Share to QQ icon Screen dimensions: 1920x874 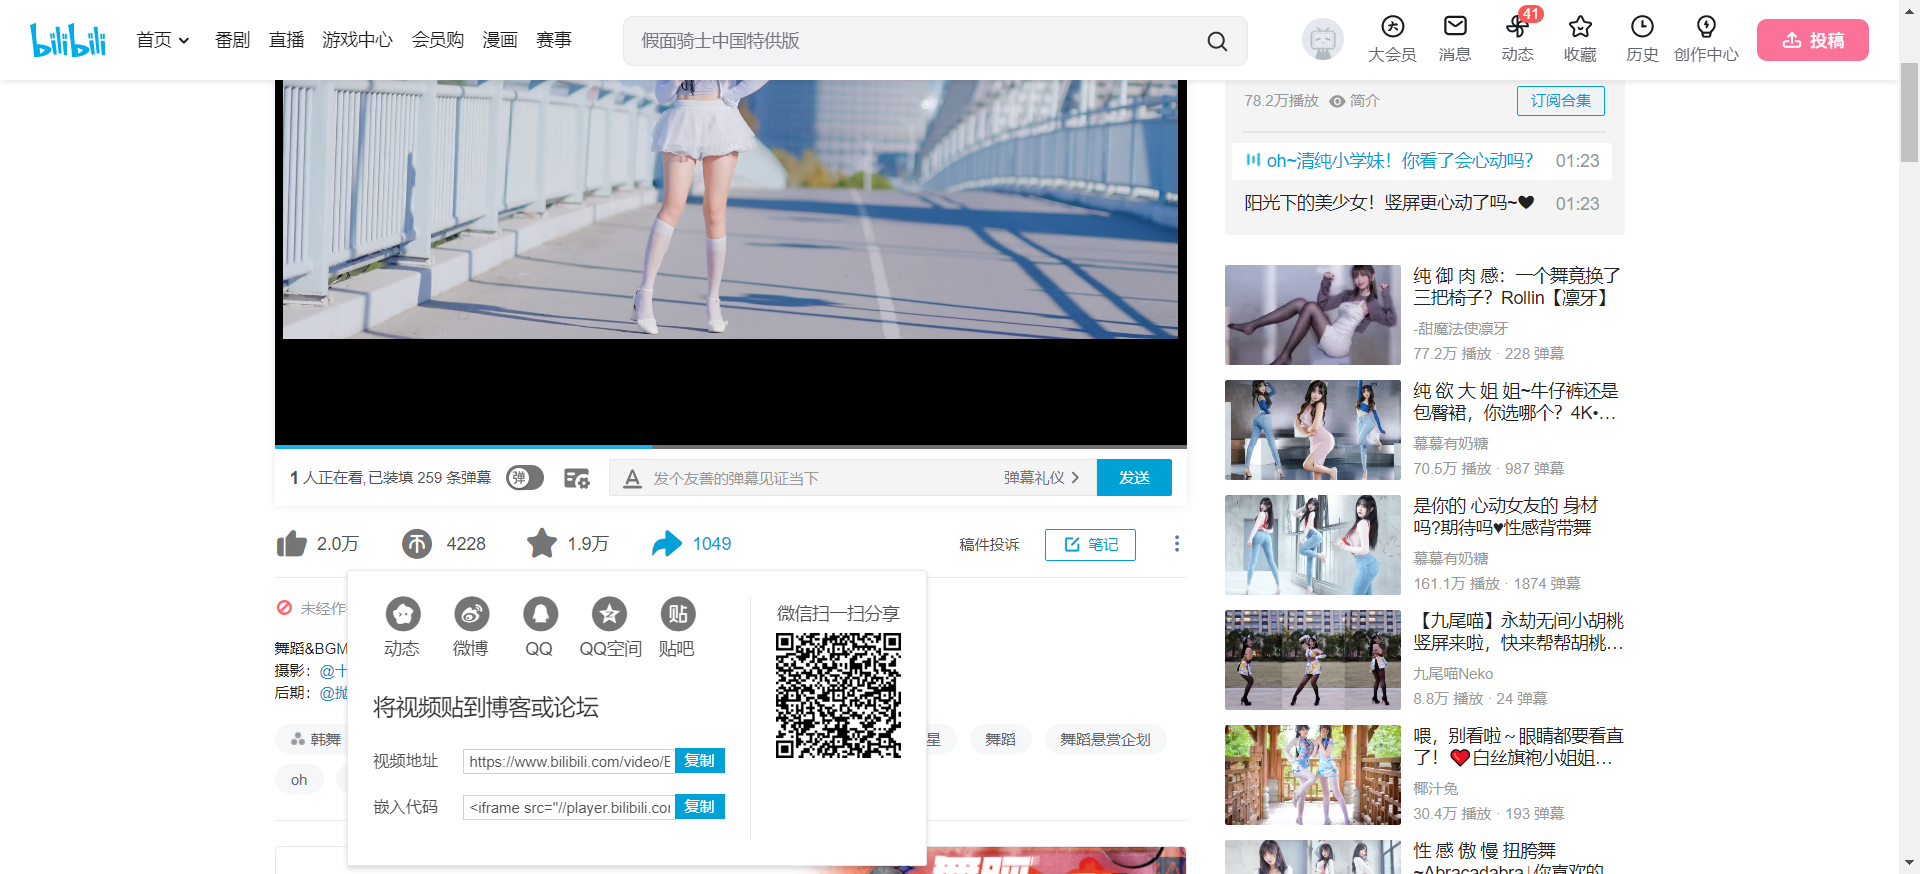click(x=540, y=628)
